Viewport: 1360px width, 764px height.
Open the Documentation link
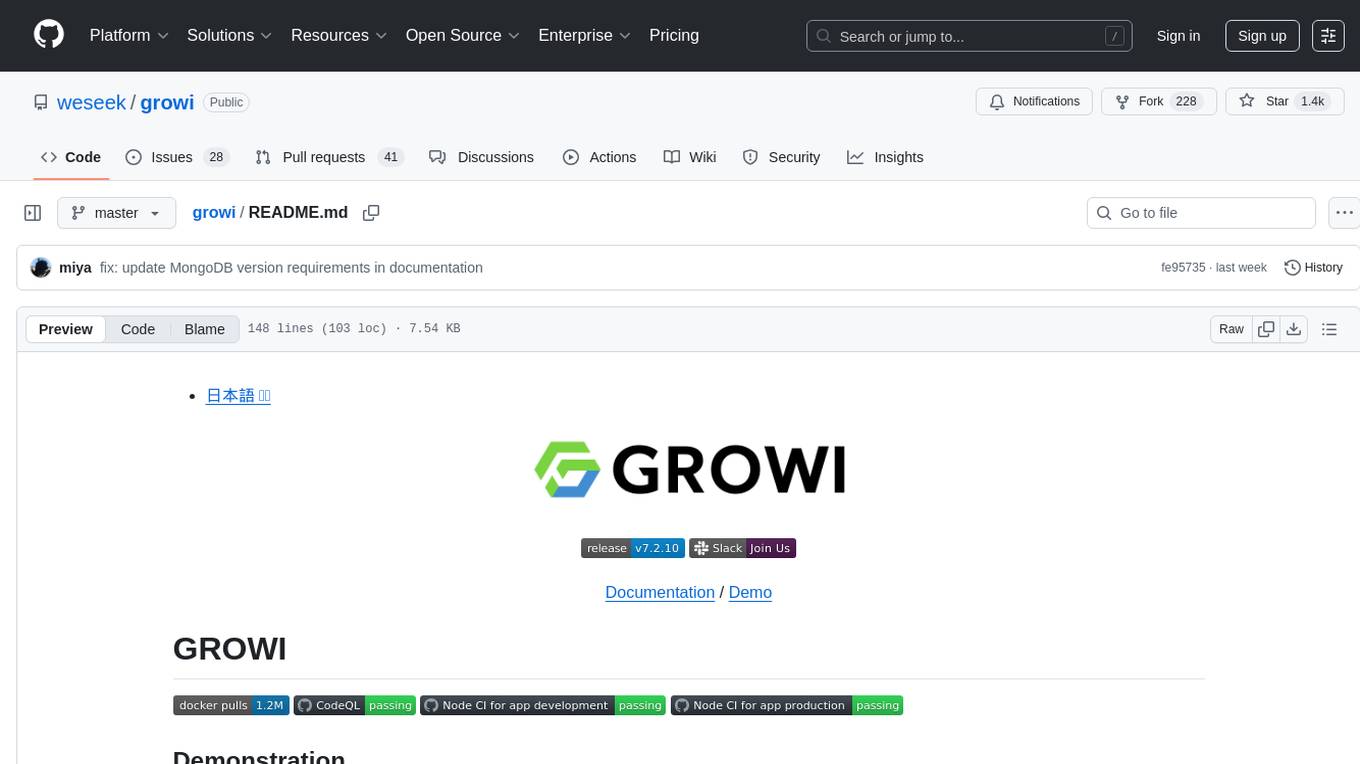pos(660,592)
